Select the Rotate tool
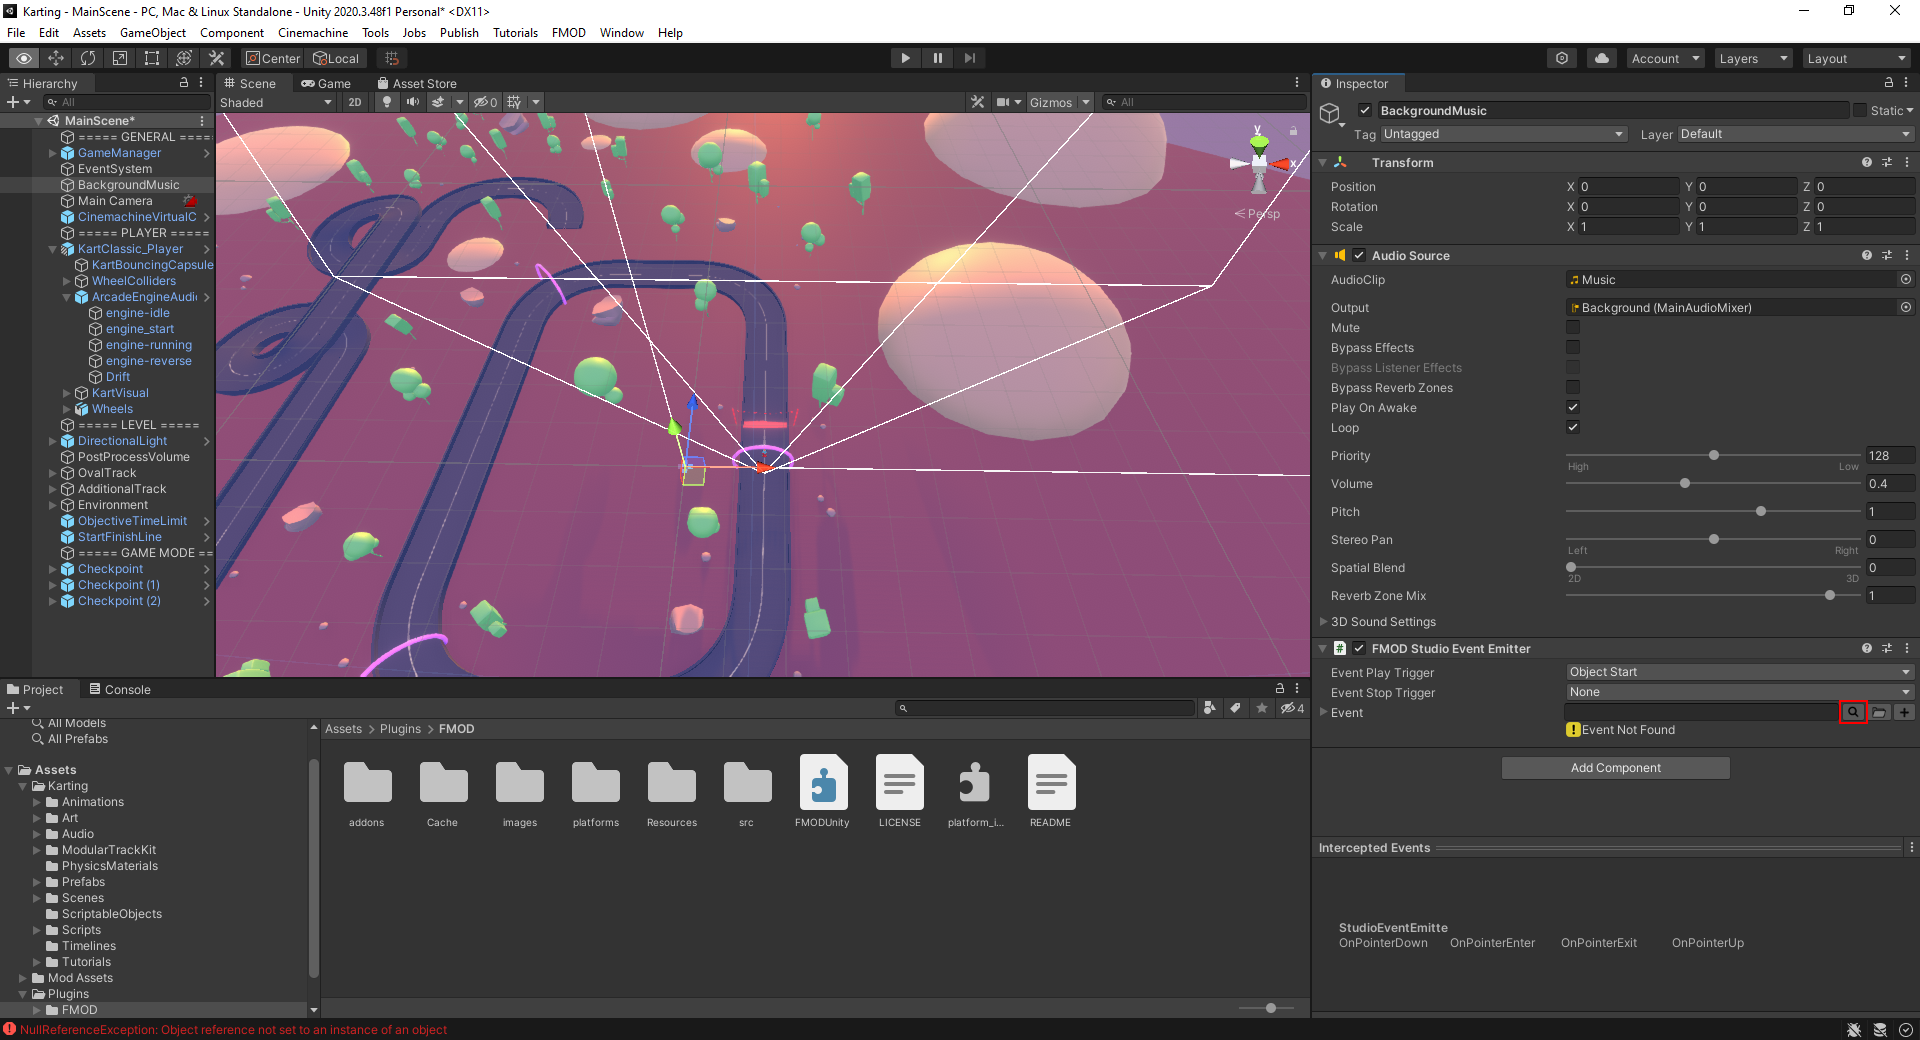The height and width of the screenshot is (1040, 1920). pyautogui.click(x=88, y=58)
